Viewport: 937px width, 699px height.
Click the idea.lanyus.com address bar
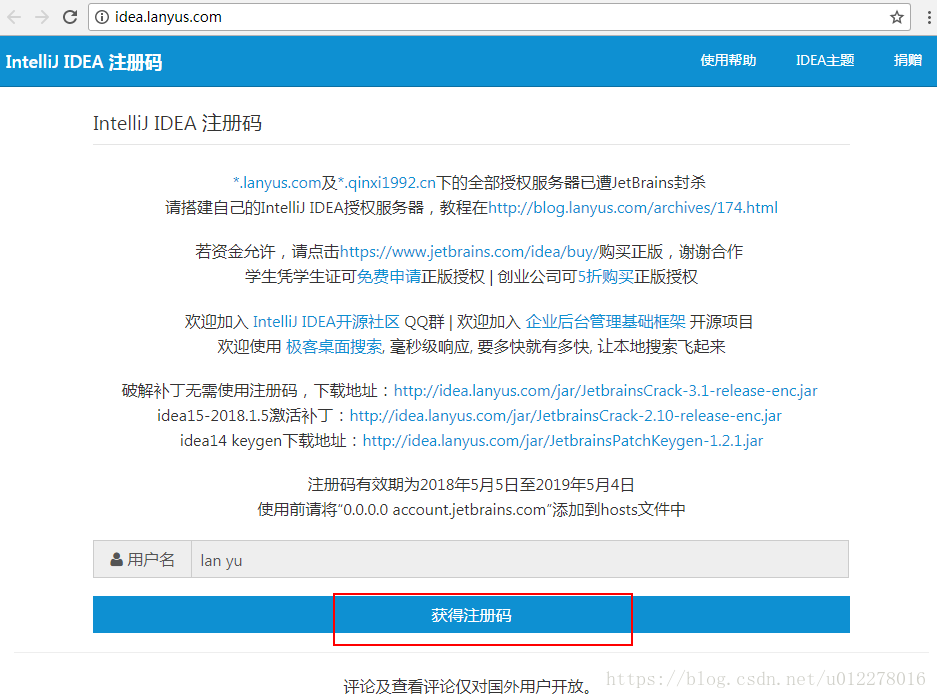point(499,17)
